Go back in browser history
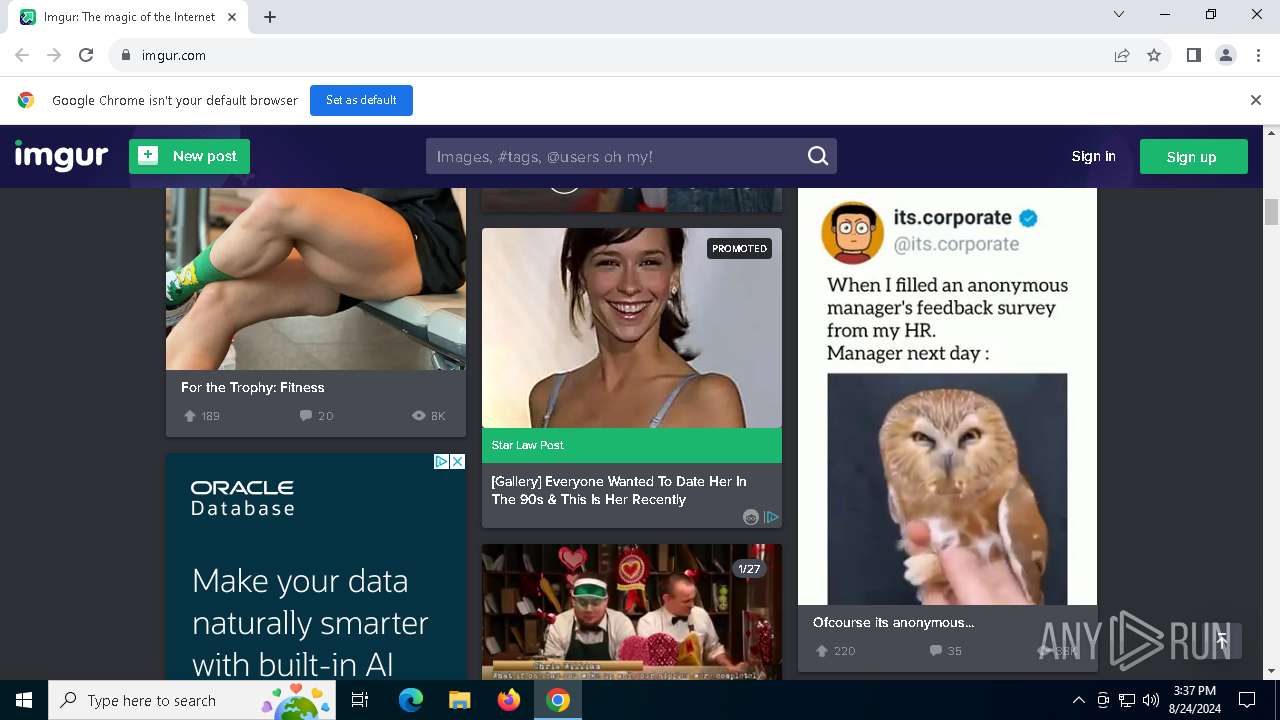 coord(22,55)
